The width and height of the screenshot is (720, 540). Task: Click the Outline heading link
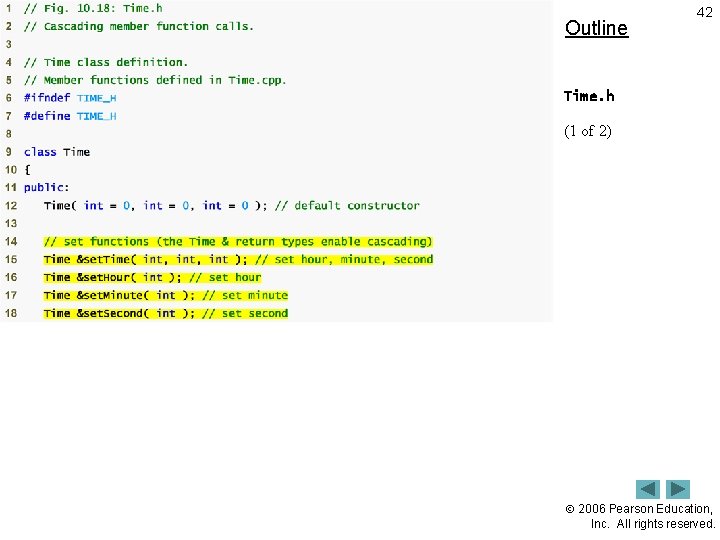tap(596, 28)
